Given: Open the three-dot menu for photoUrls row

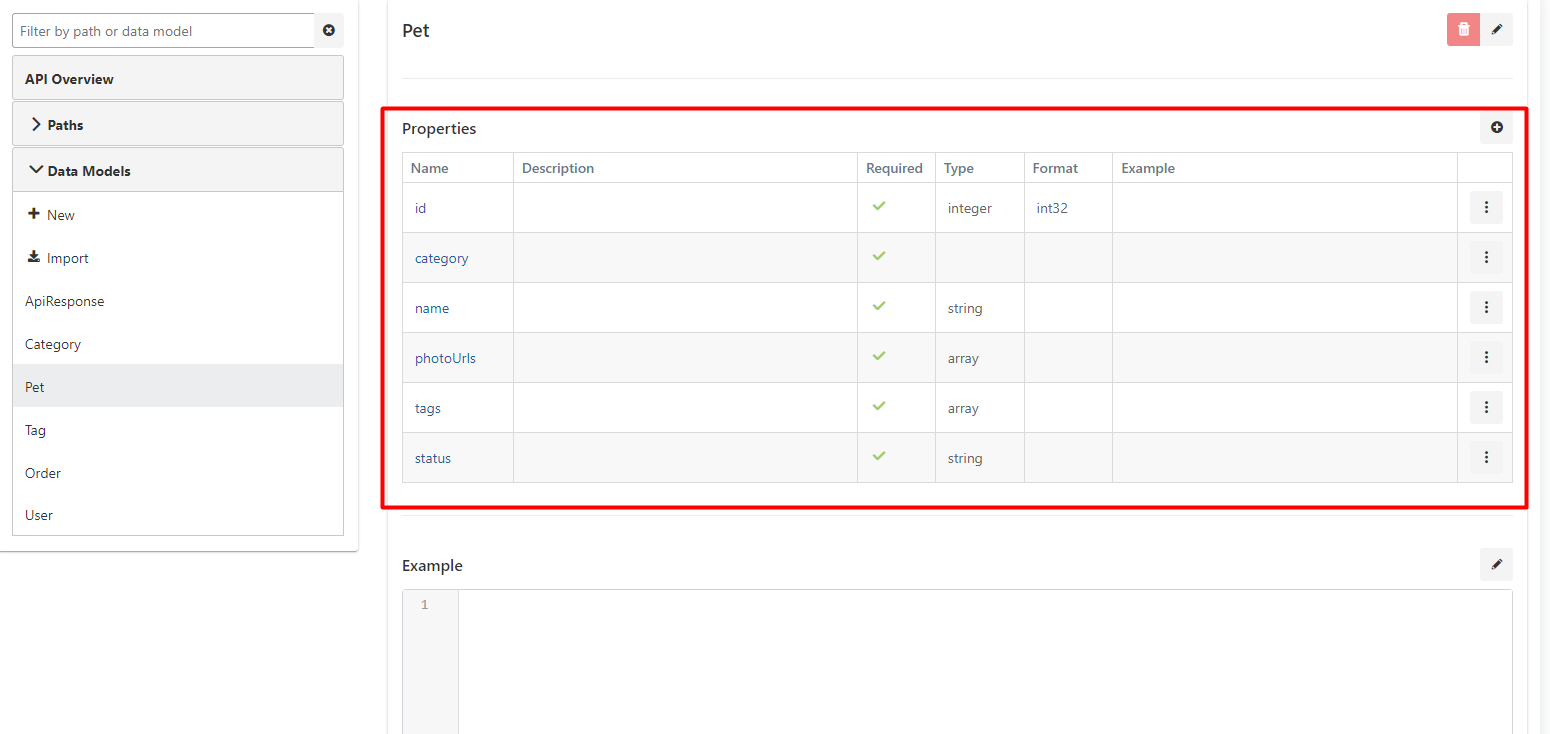Looking at the screenshot, I should click(1486, 358).
